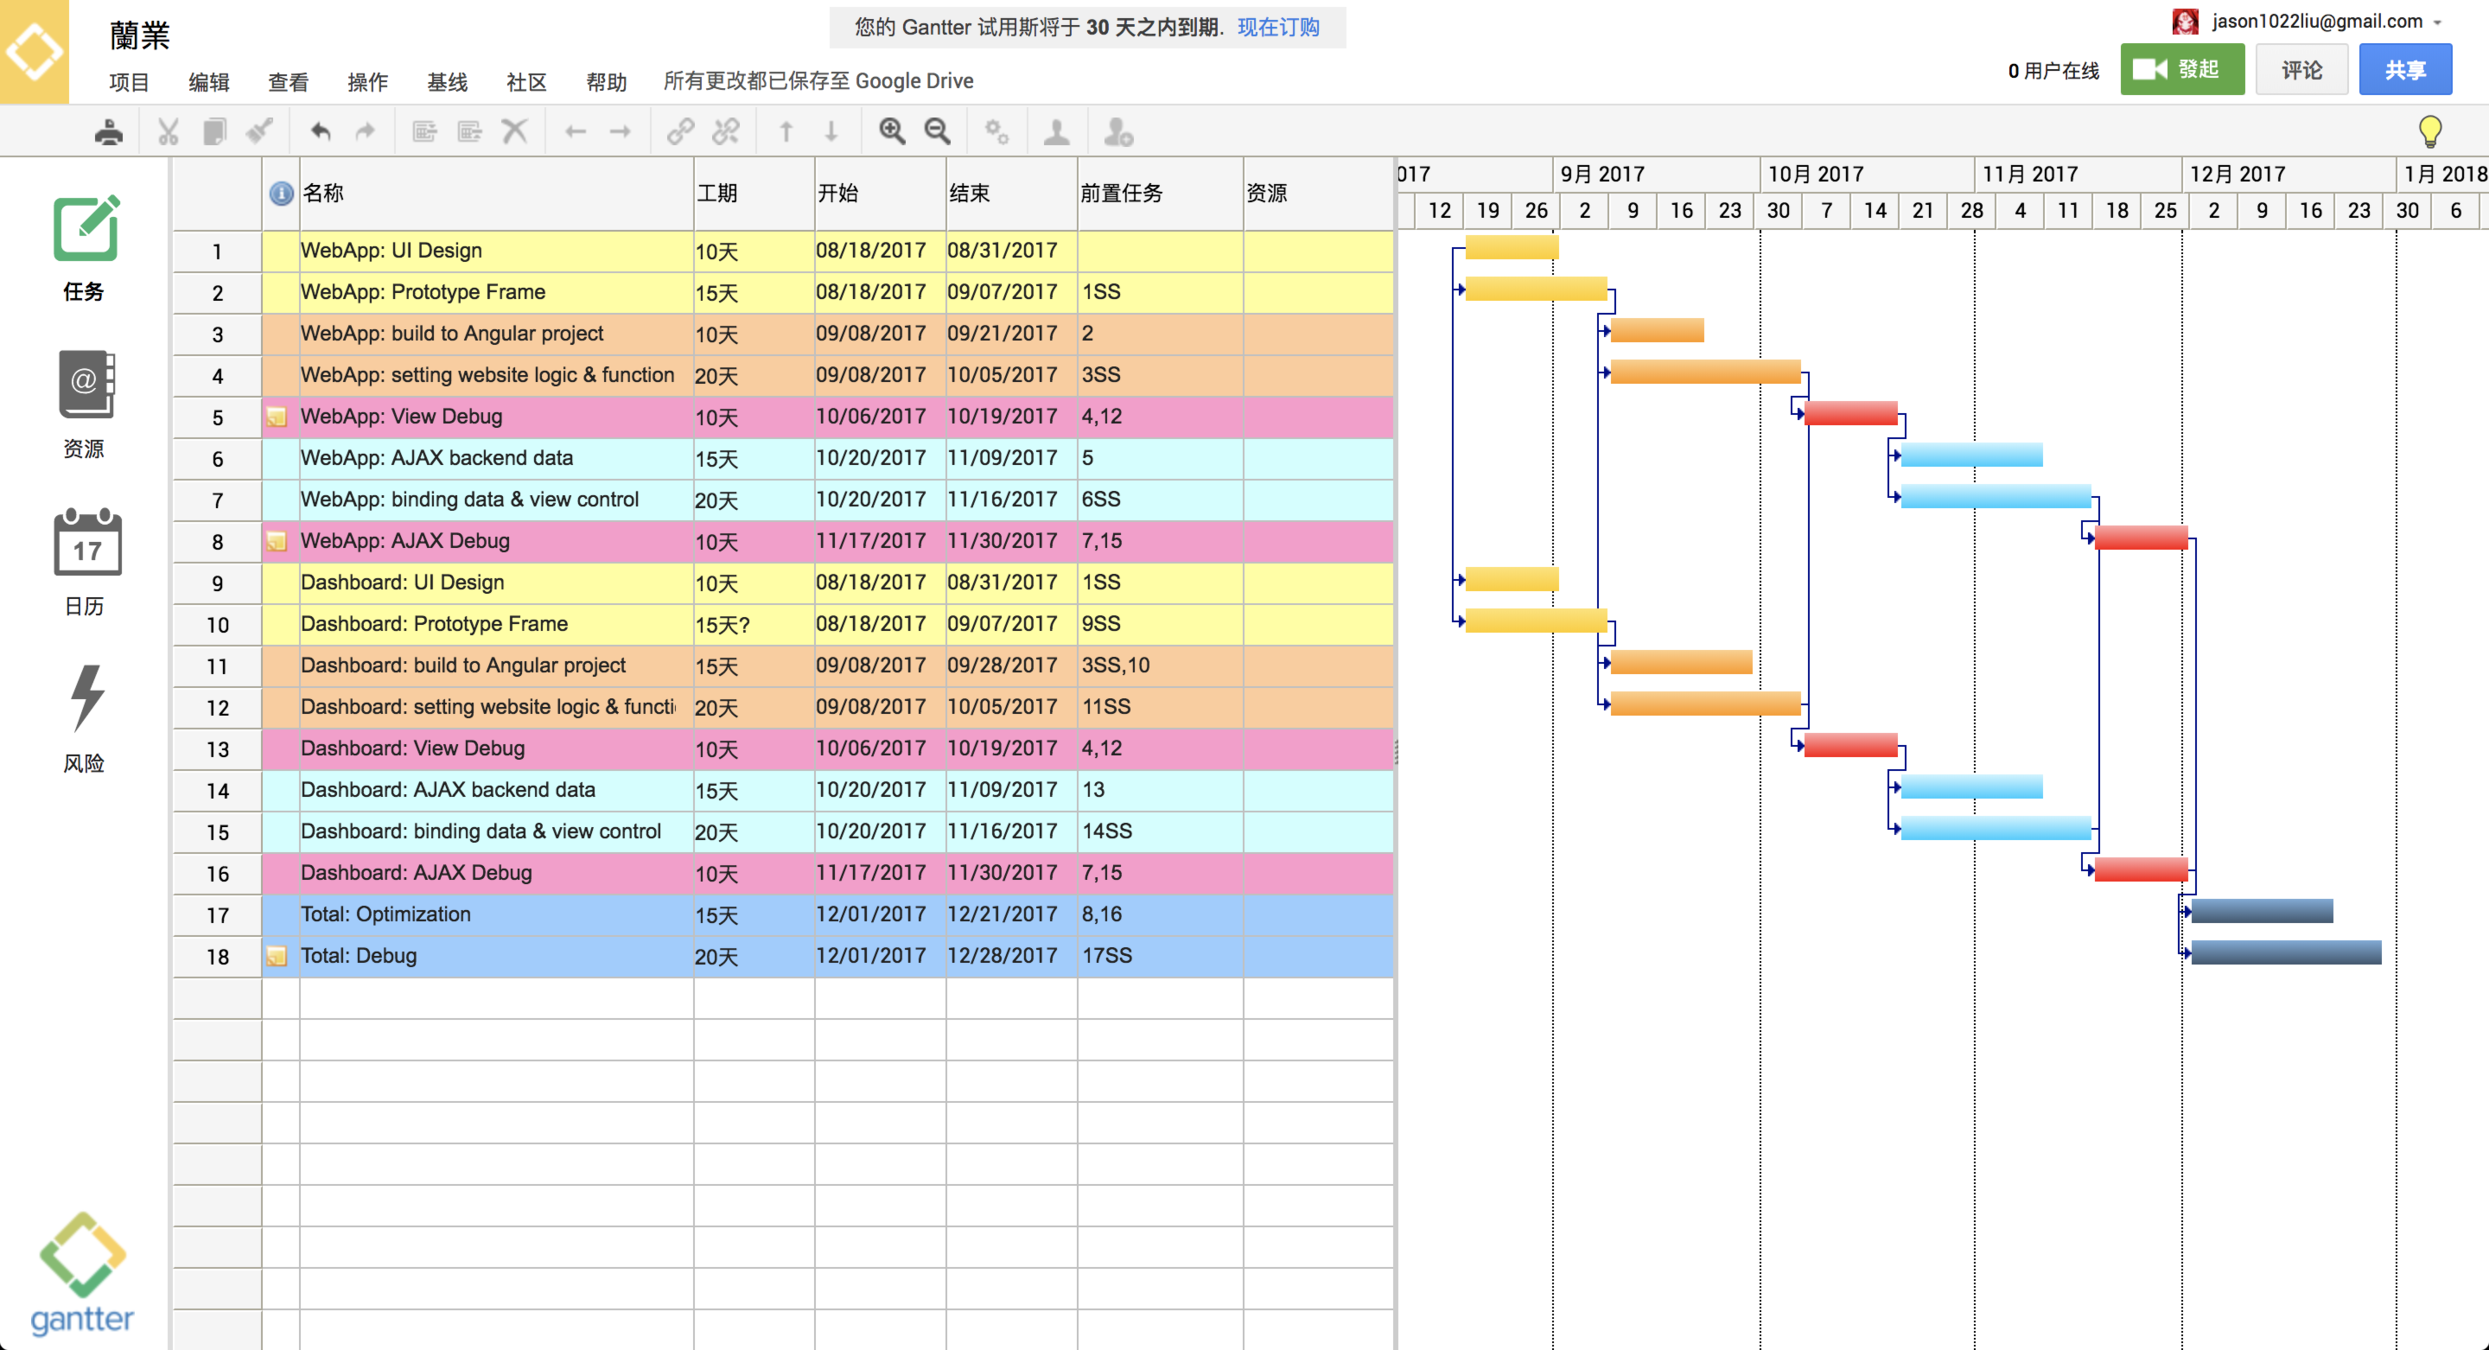Image resolution: width=2489 pixels, height=1350 pixels.
Task: Click the blue 共享 share button
Action: click(2404, 70)
